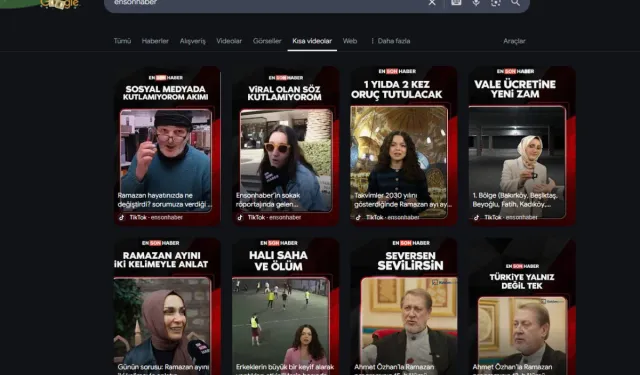Expand the Daha fazla menu
This screenshot has width=640, height=375.
[391, 41]
